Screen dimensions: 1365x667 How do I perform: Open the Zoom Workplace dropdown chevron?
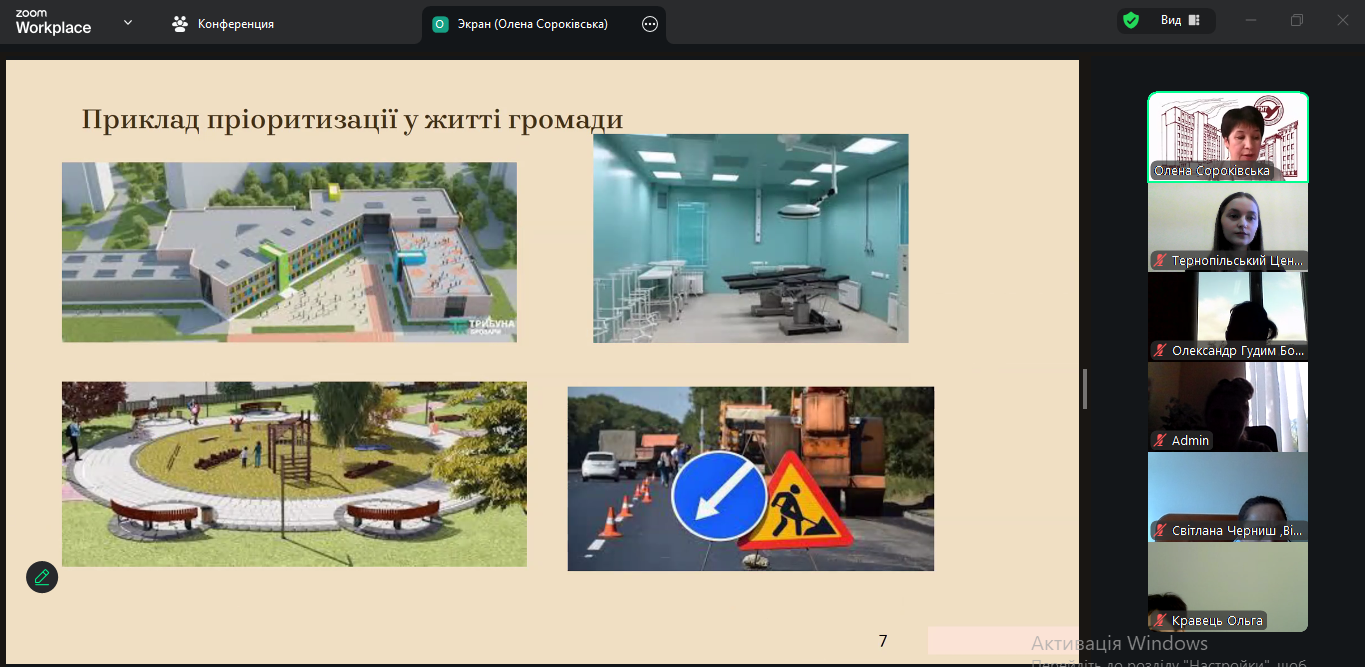point(127,22)
